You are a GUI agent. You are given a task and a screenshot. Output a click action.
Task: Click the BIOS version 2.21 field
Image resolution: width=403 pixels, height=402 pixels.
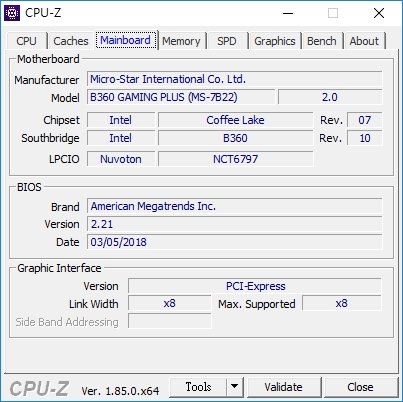coord(235,224)
